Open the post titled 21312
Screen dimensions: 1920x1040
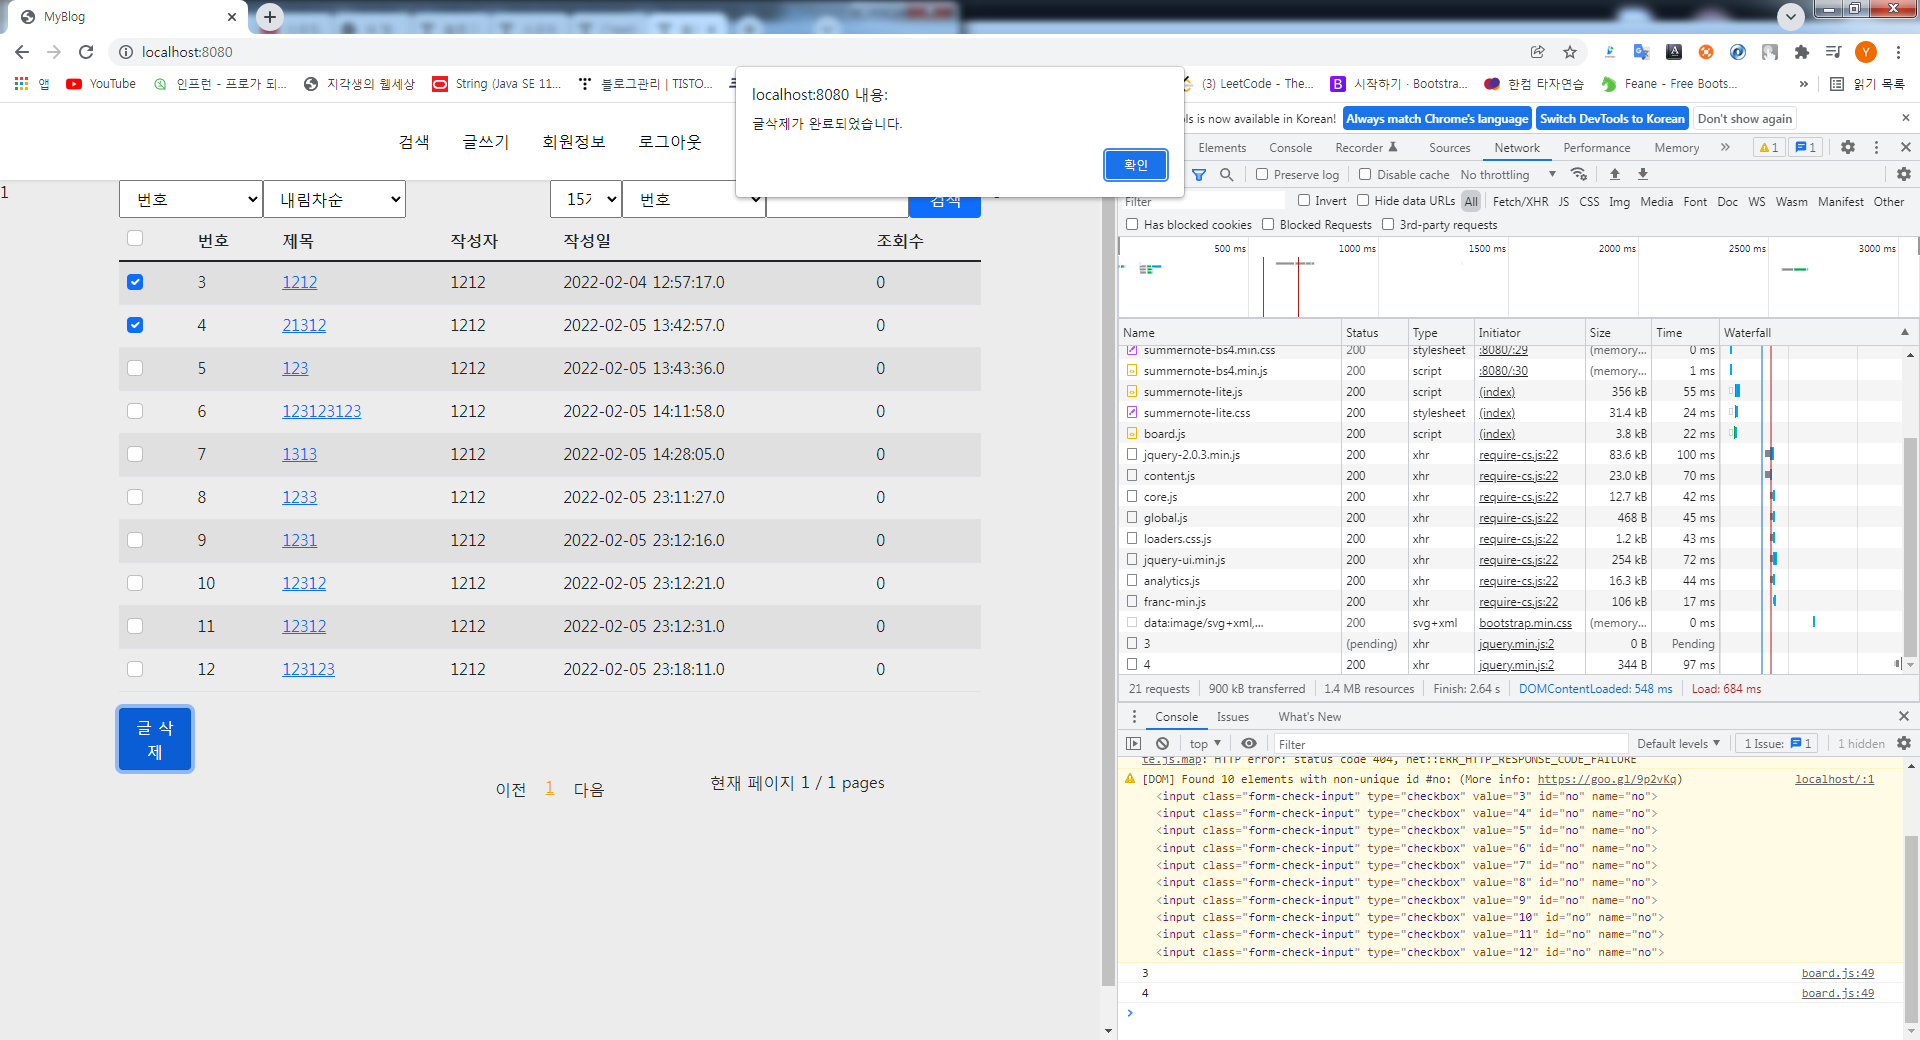[304, 325]
